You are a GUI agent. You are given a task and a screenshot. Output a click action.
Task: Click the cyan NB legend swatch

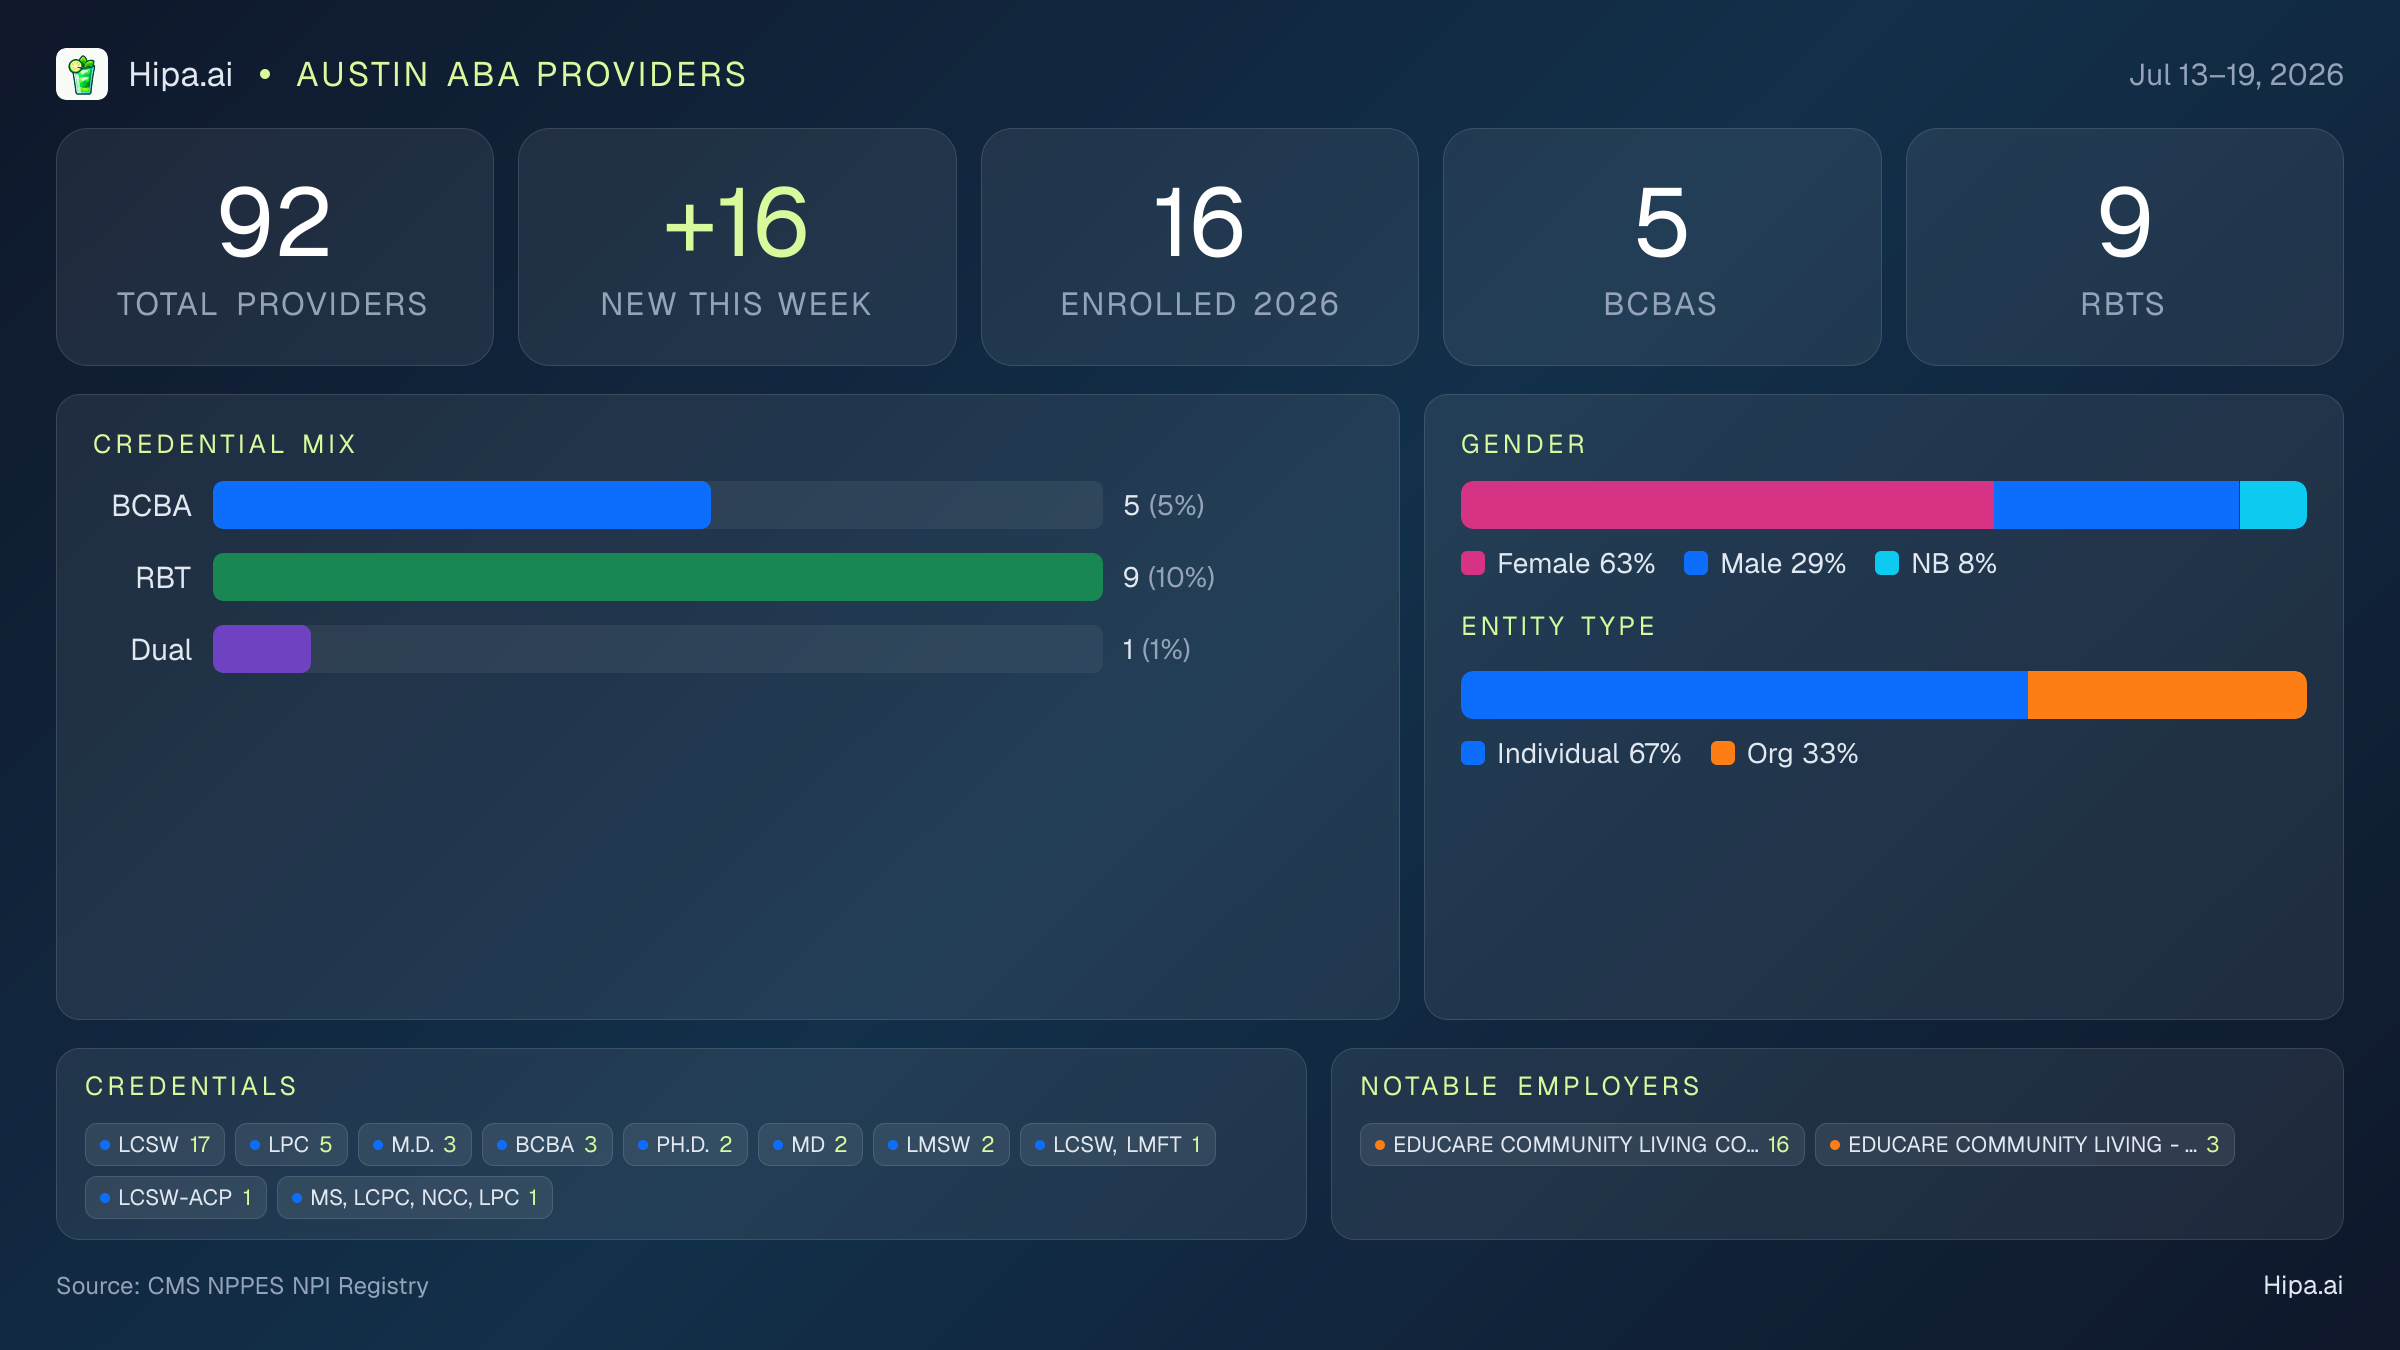click(x=1887, y=563)
